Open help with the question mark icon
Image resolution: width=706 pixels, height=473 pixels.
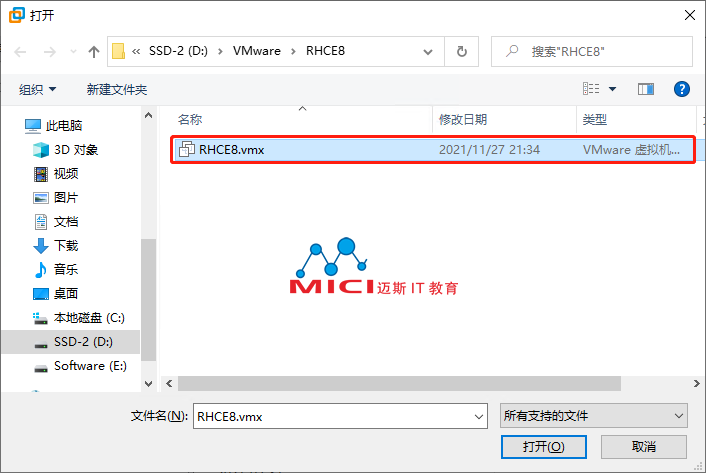(682, 89)
